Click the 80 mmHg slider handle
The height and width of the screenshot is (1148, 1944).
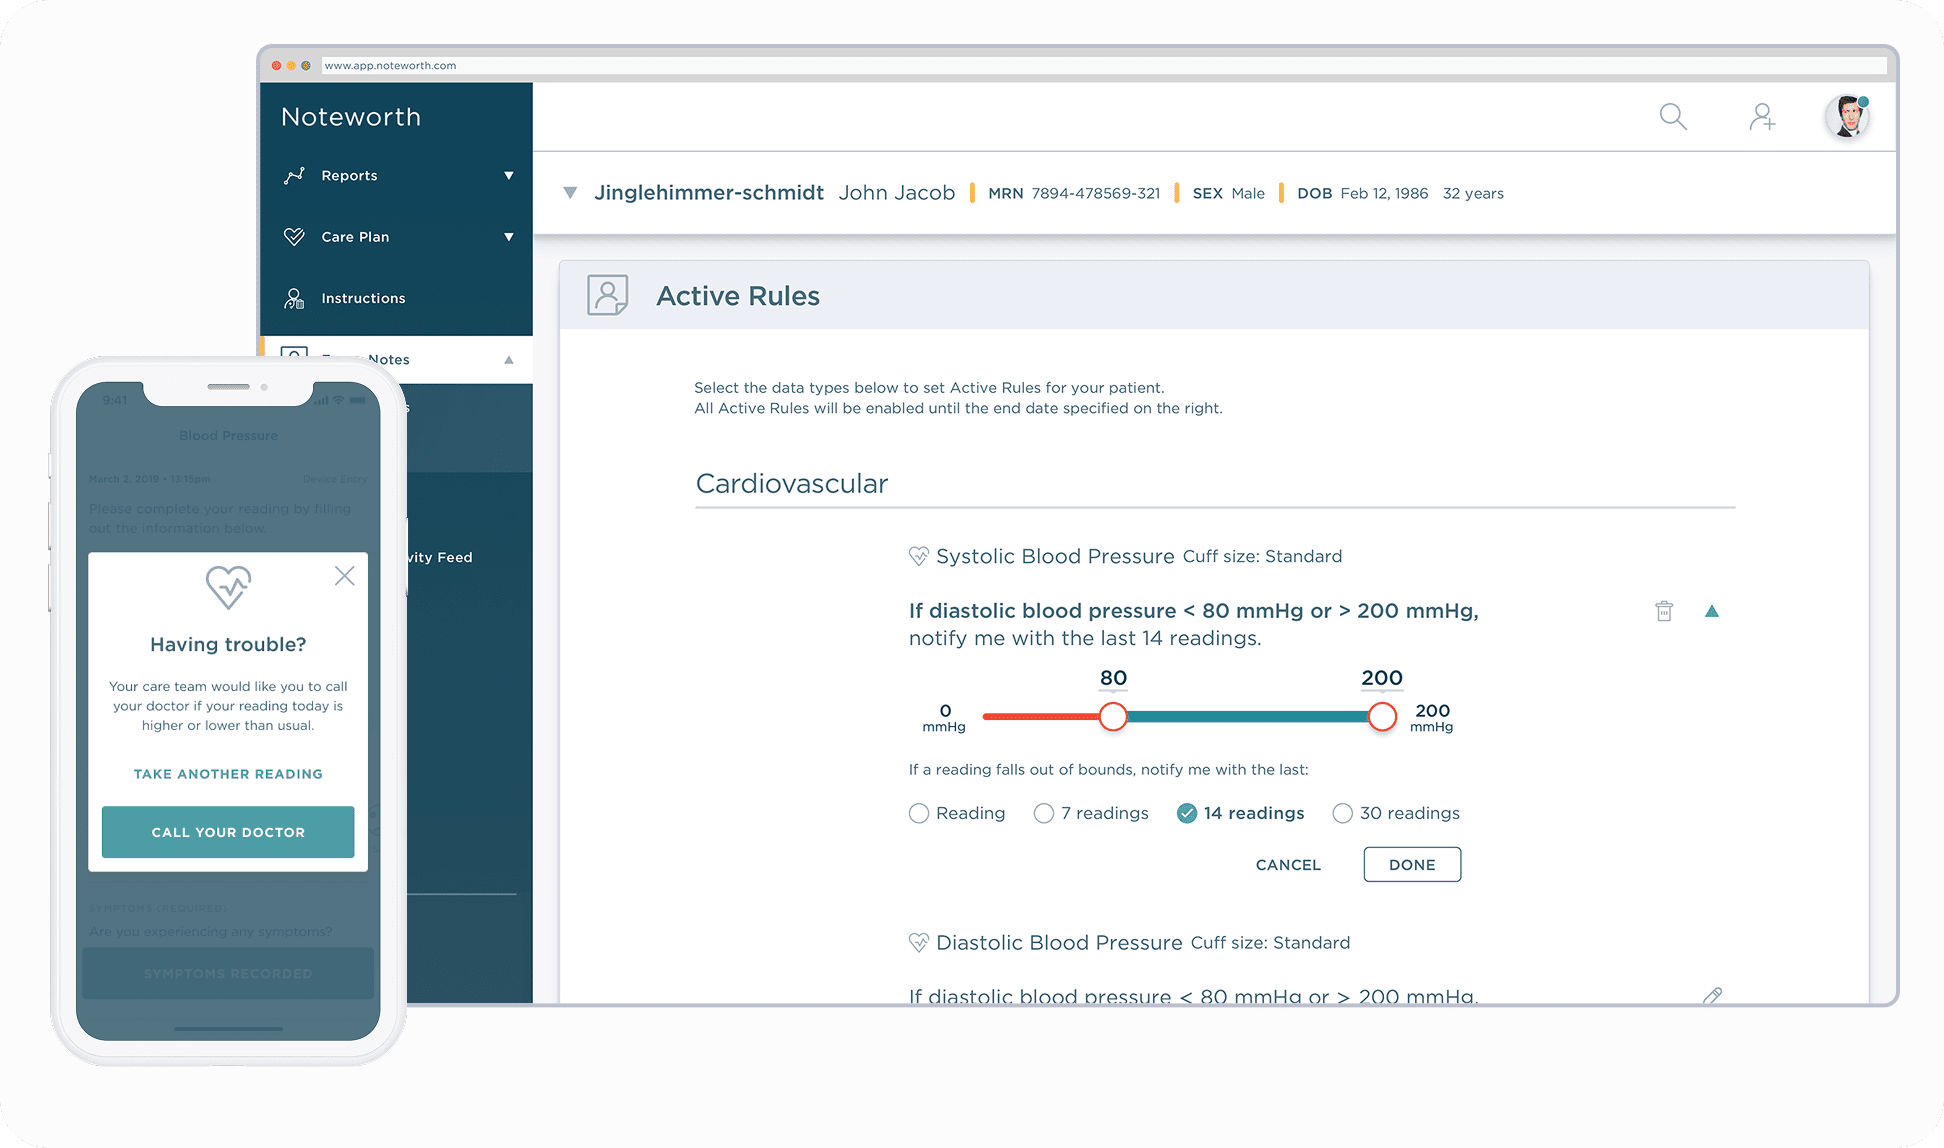(x=1113, y=717)
